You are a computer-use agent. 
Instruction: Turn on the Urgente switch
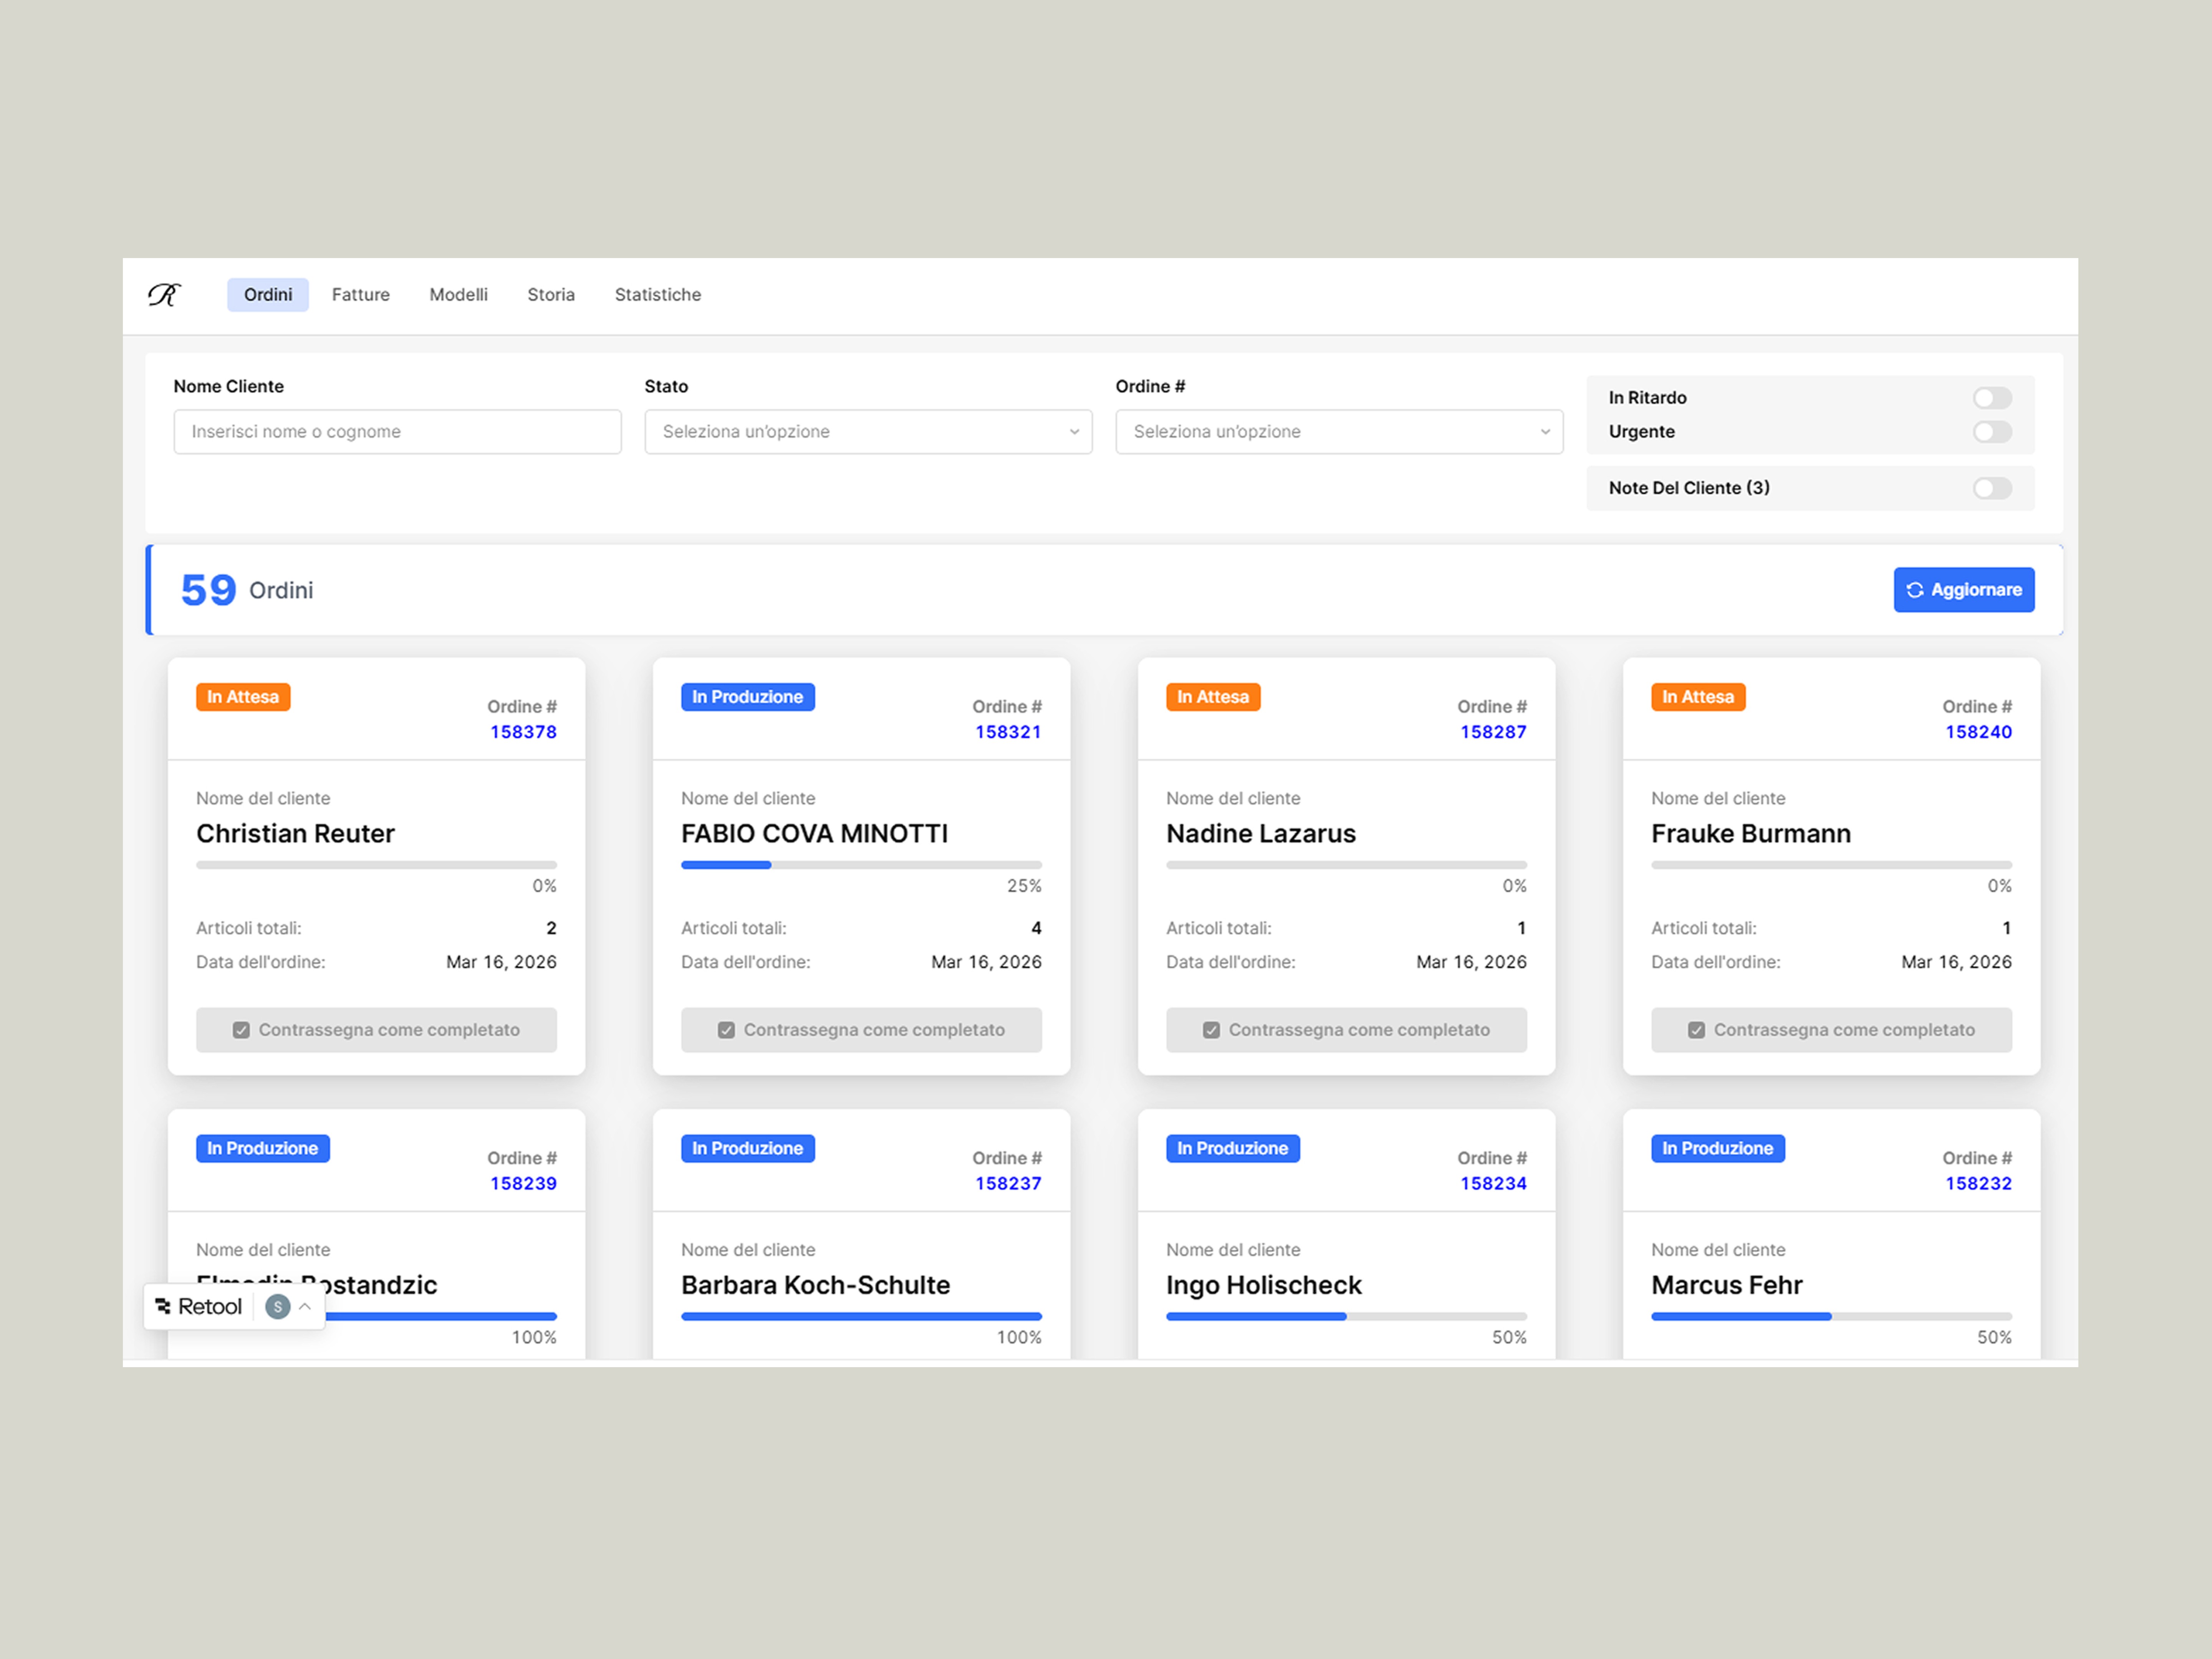point(1991,432)
